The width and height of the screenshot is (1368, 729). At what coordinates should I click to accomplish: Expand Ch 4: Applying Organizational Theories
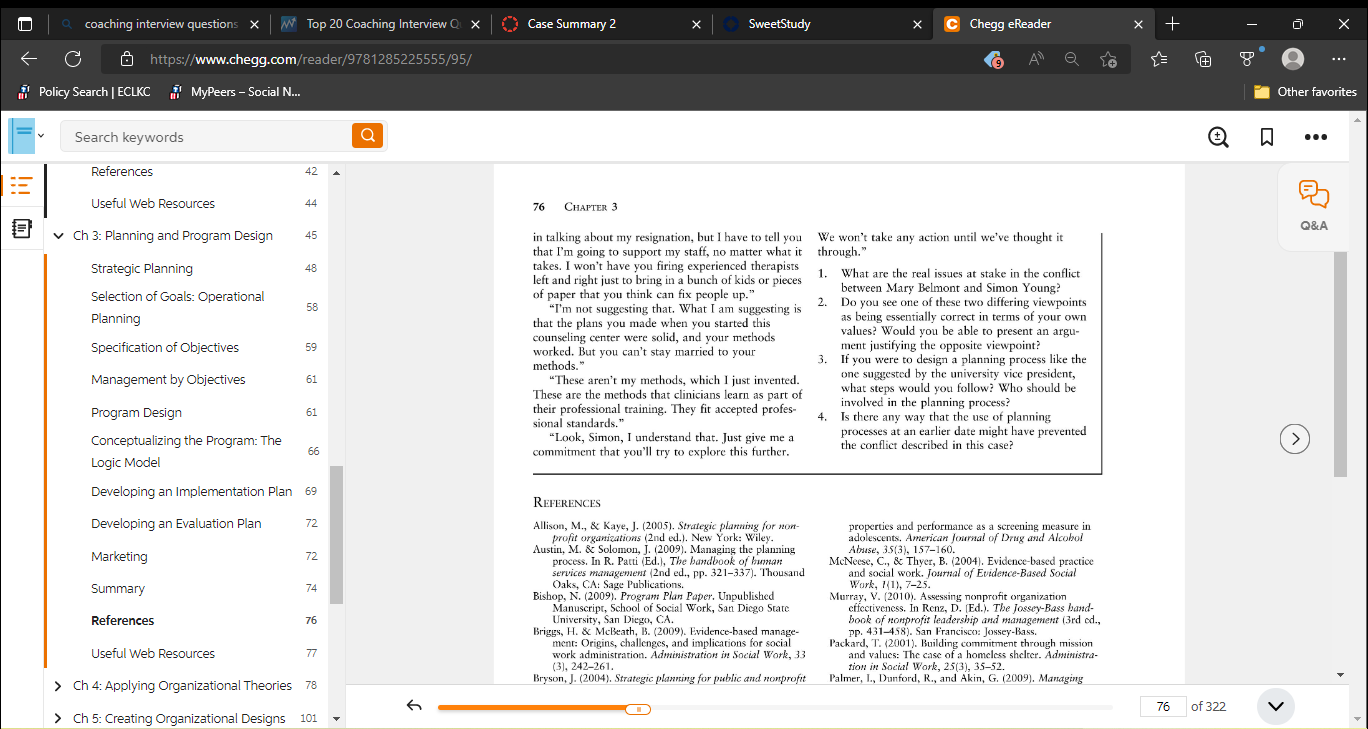pos(59,686)
